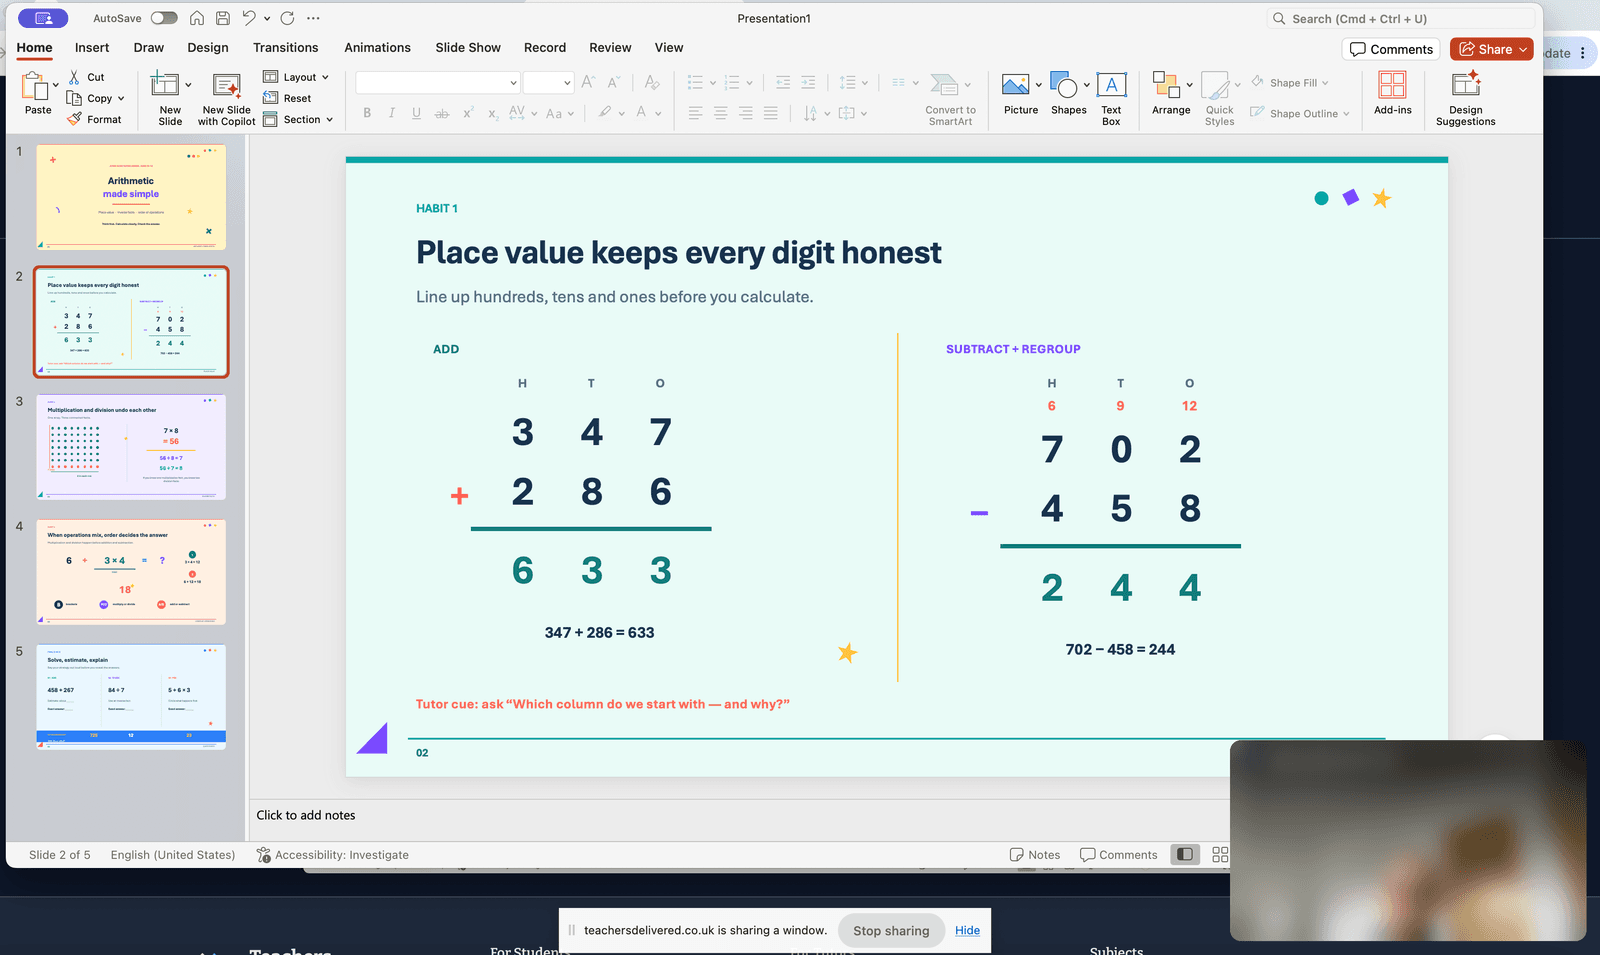Click Accessibility: Investigate in status bar
This screenshot has height=955, width=1600.
pyautogui.click(x=333, y=855)
